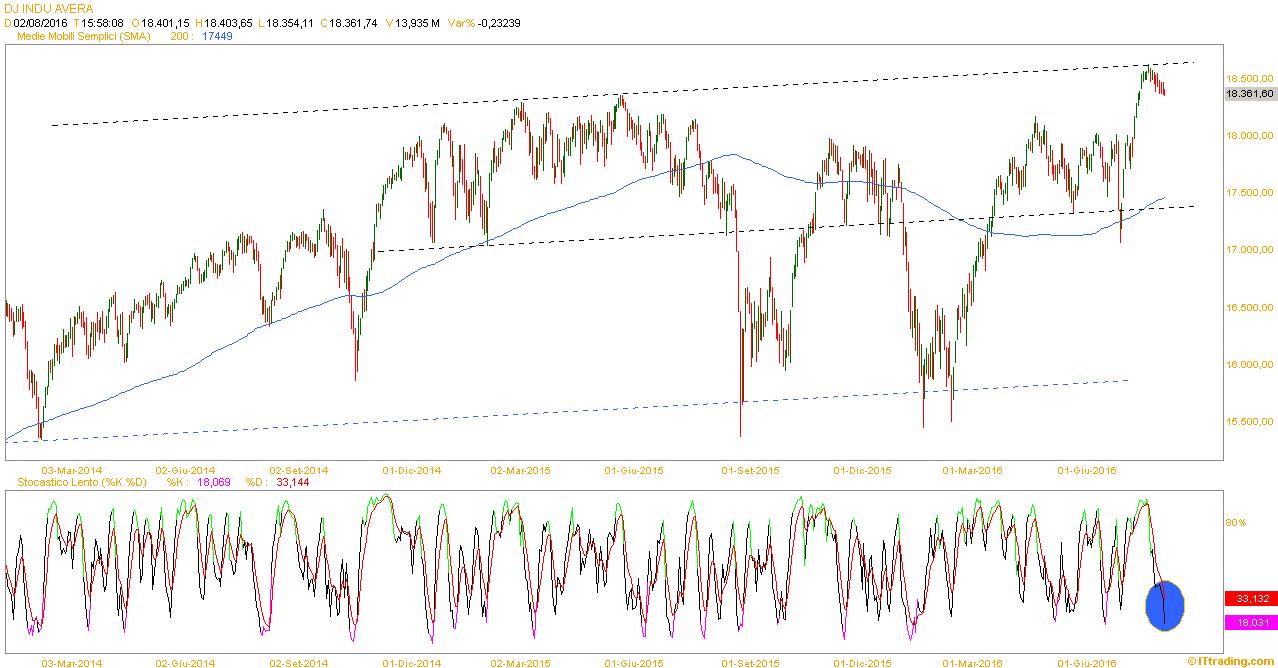
Task: Click the 17.000,00 price axis label
Action: [x=1250, y=250]
